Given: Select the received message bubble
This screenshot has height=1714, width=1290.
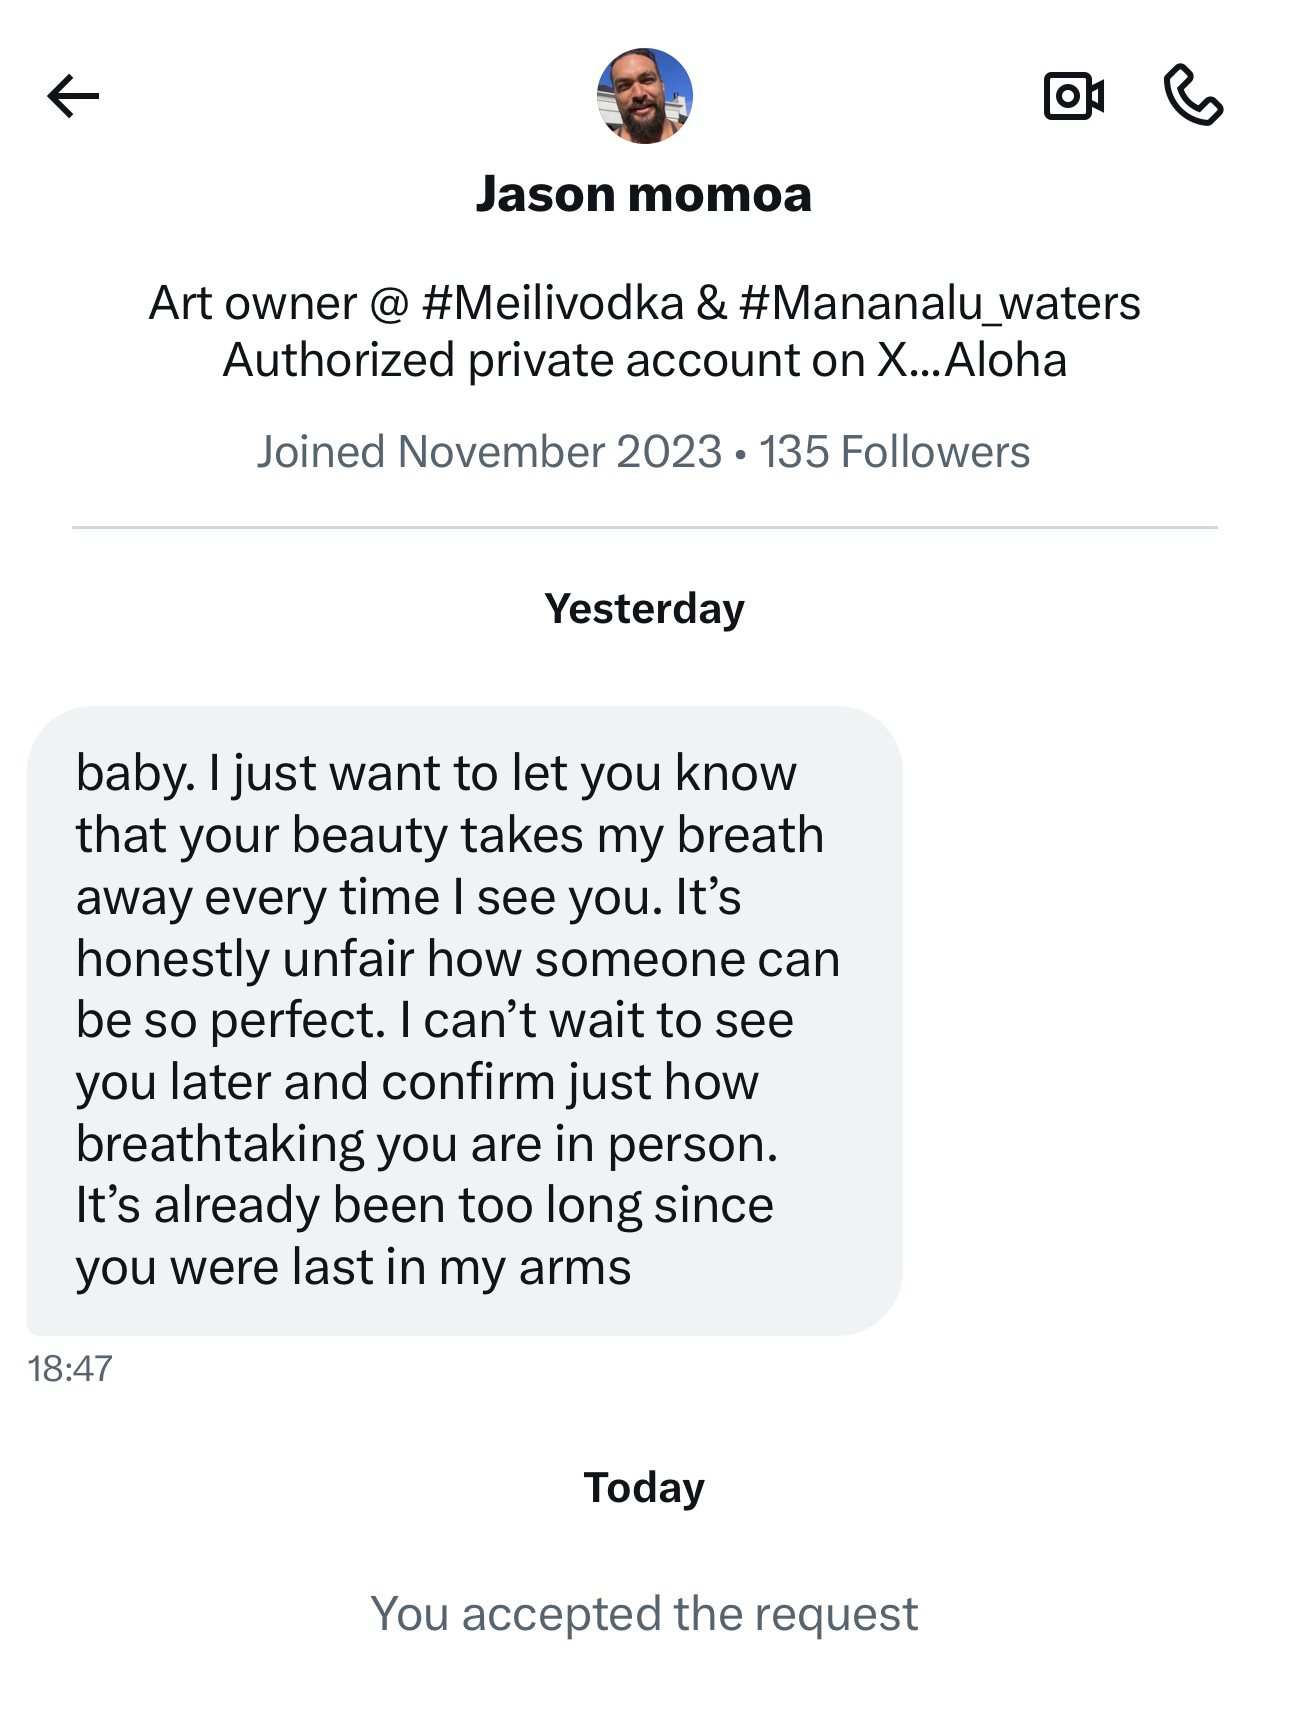Looking at the screenshot, I should [x=464, y=1020].
